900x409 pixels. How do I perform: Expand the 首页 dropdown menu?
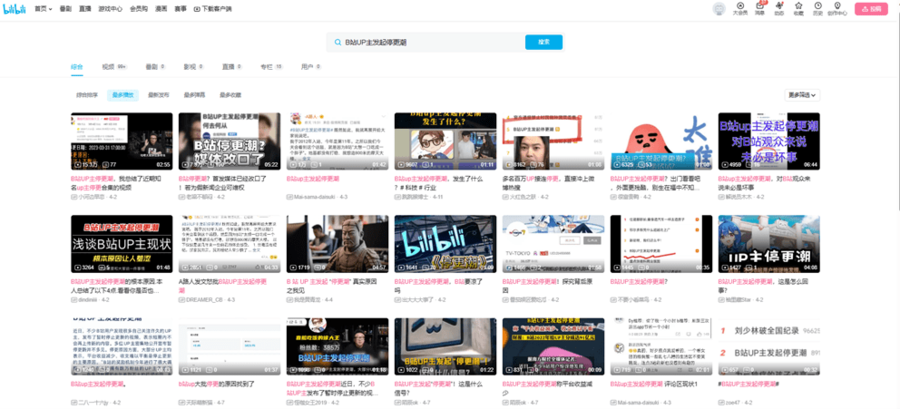pyautogui.click(x=42, y=8)
